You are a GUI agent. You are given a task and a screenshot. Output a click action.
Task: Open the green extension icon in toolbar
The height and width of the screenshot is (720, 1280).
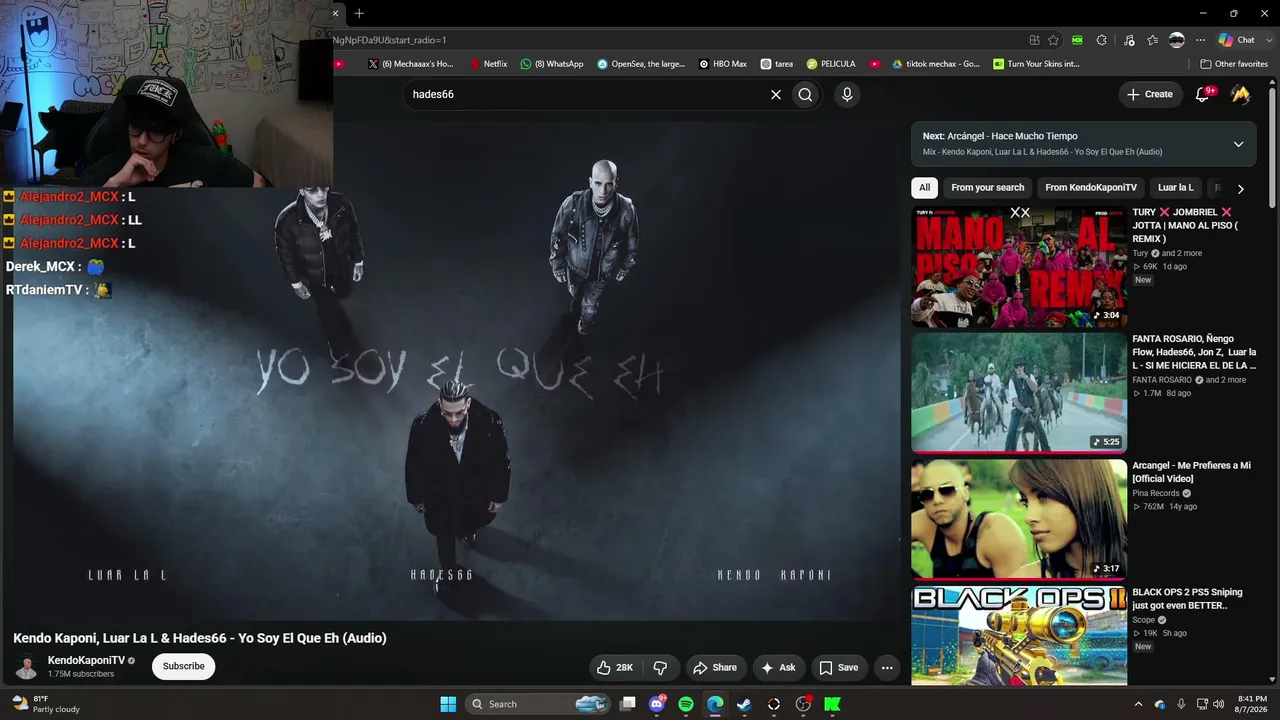click(1077, 40)
